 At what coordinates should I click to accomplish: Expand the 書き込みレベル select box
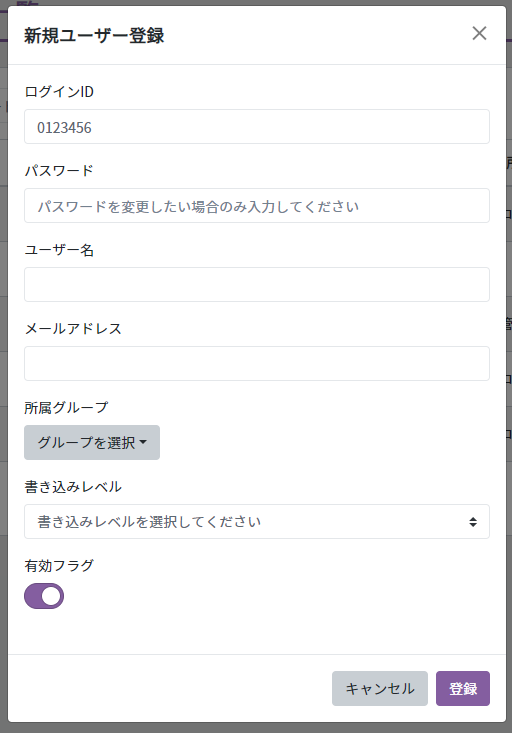pos(257,521)
